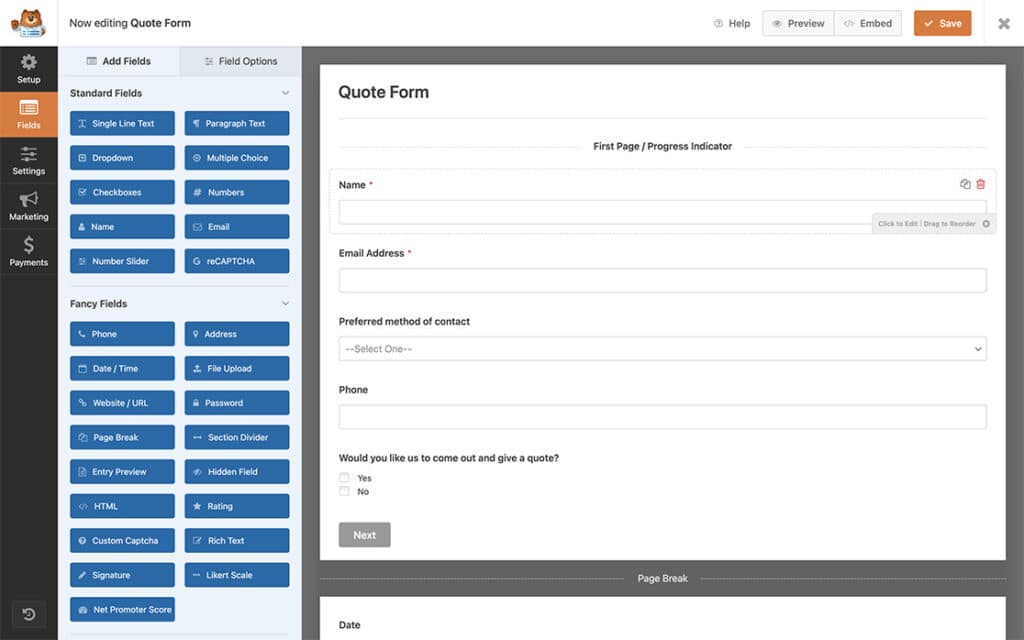
Task: Dismiss the Click to Edit tooltip
Action: (986, 223)
